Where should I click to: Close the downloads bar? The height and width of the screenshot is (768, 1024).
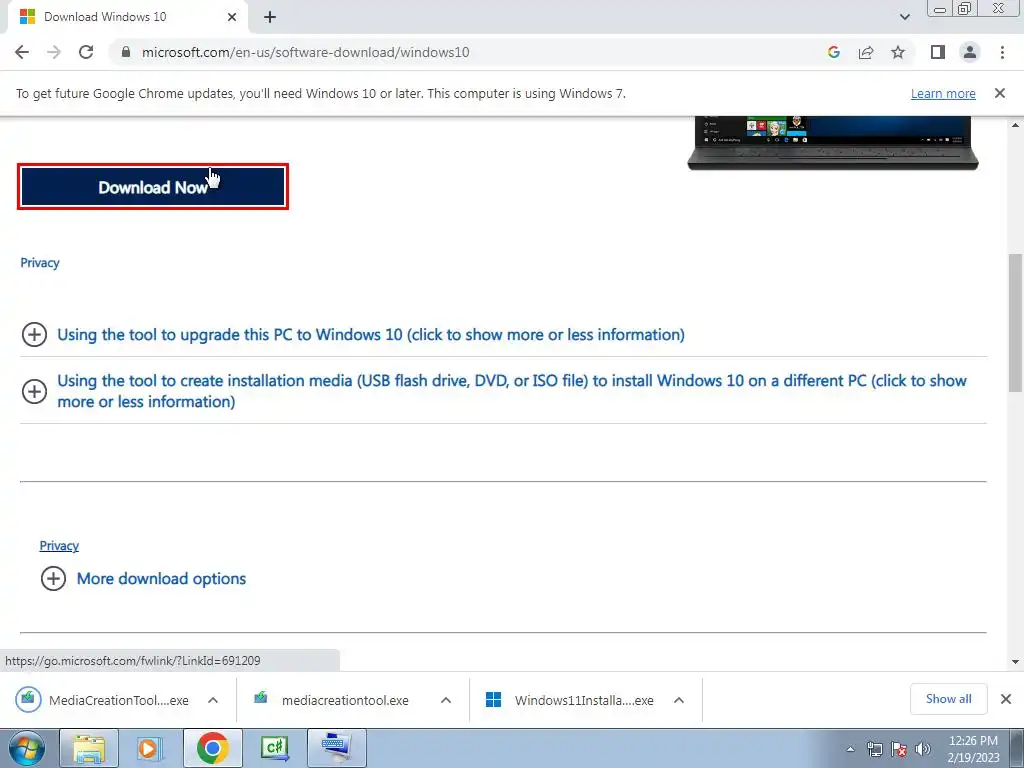coord(1006,699)
